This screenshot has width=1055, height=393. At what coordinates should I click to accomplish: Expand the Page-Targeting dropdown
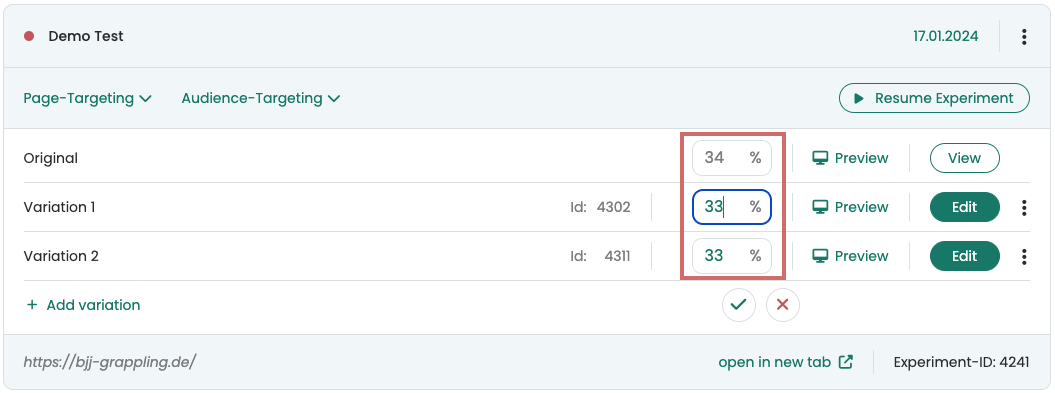point(87,98)
